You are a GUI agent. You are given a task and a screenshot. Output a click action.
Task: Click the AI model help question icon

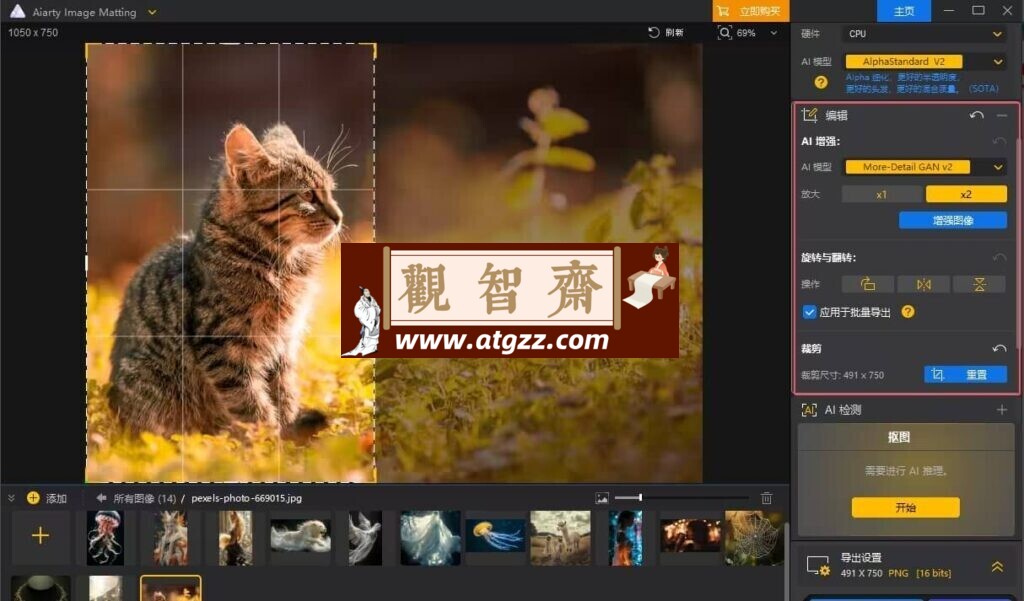(x=821, y=82)
